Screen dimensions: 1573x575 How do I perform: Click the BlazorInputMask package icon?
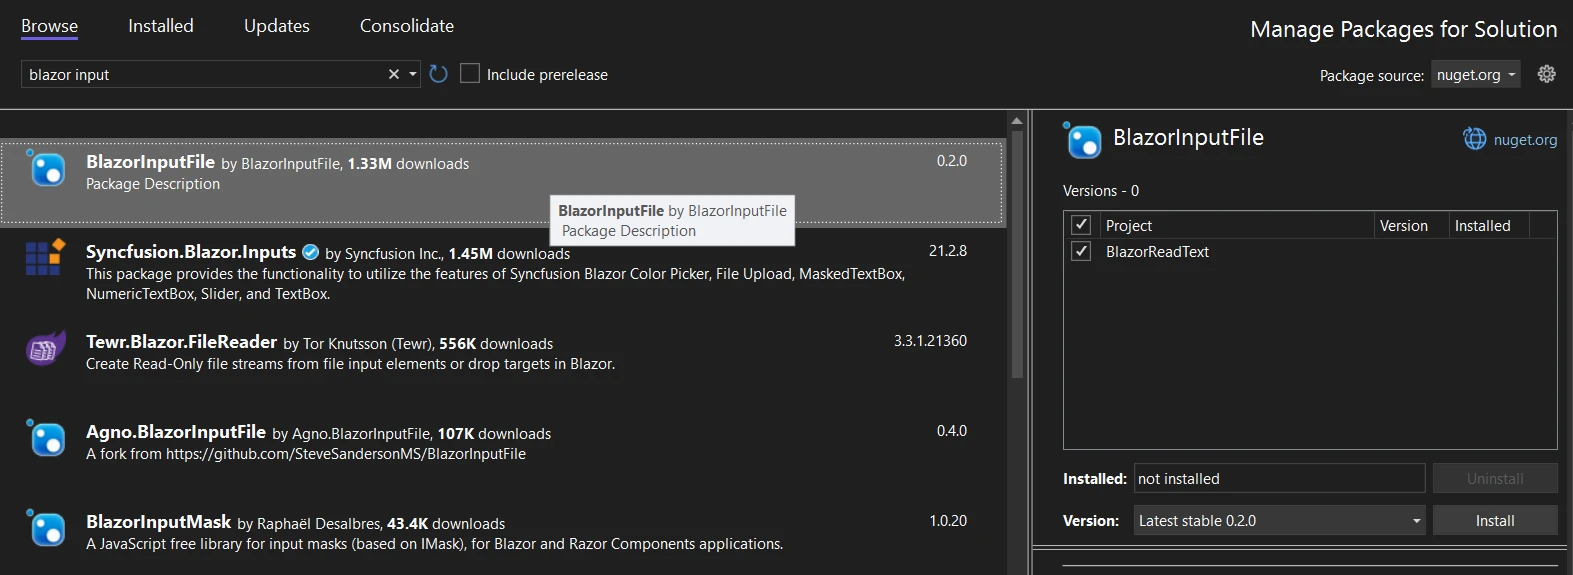pyautogui.click(x=45, y=528)
